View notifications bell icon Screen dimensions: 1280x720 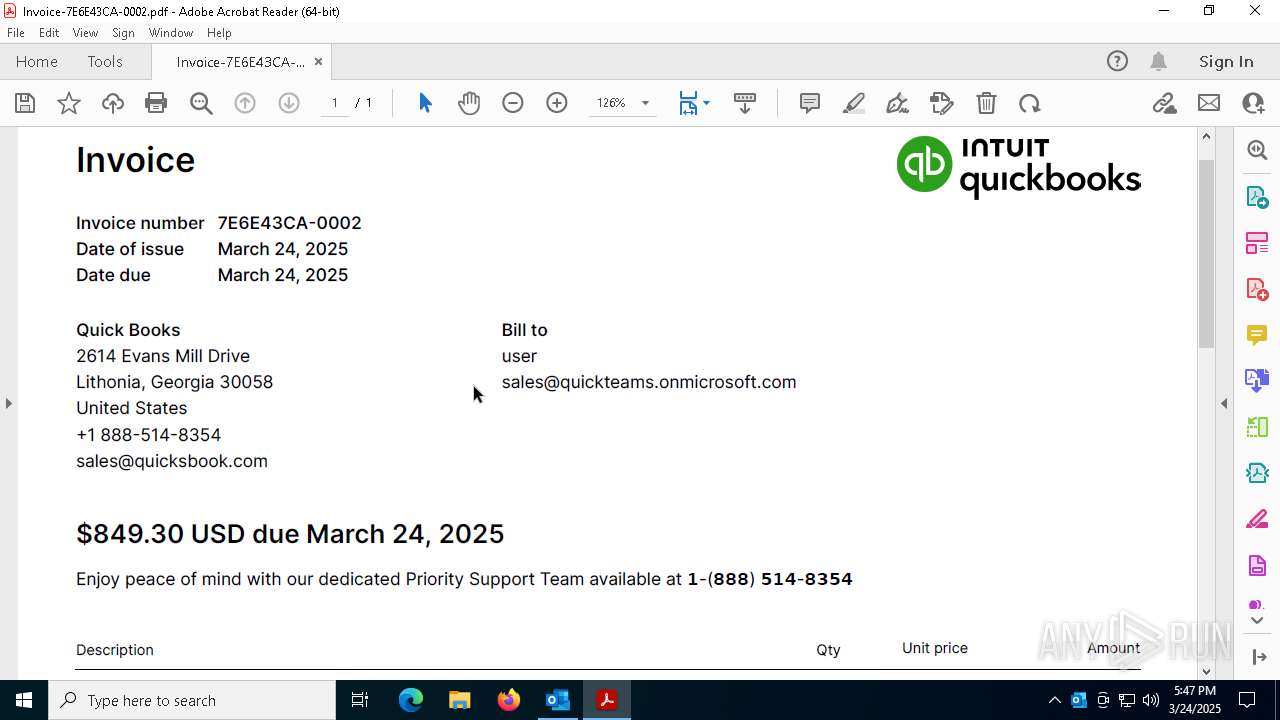coord(1159,61)
